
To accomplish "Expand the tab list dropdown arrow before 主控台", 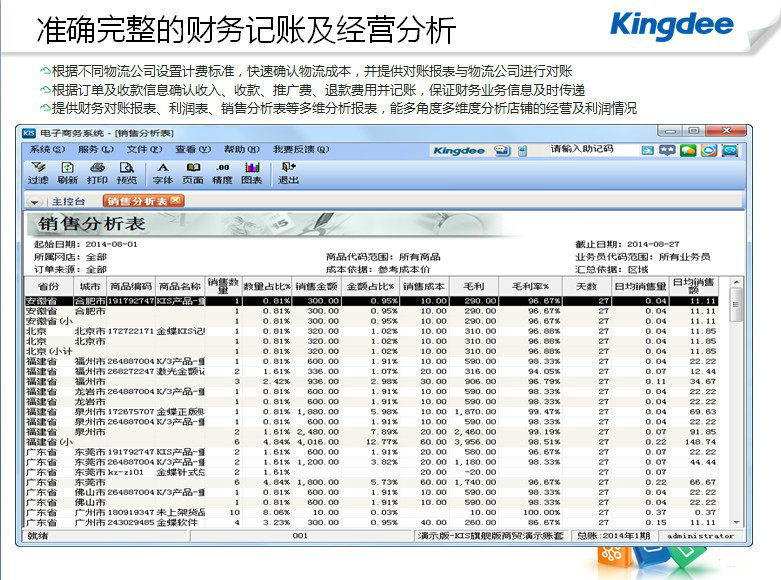I will pyautogui.click(x=34, y=202).
